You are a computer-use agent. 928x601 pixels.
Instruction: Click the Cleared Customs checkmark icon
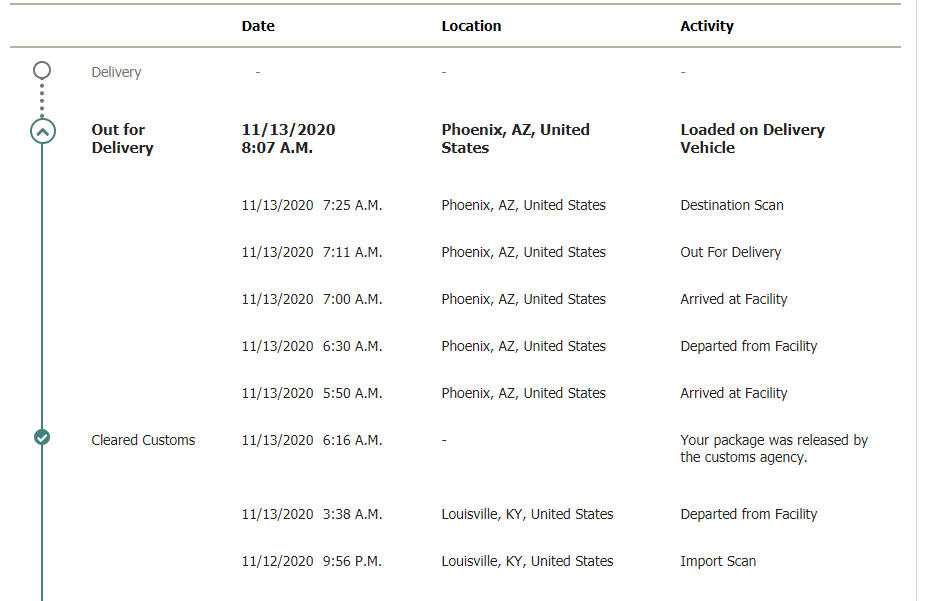[x=42, y=438]
